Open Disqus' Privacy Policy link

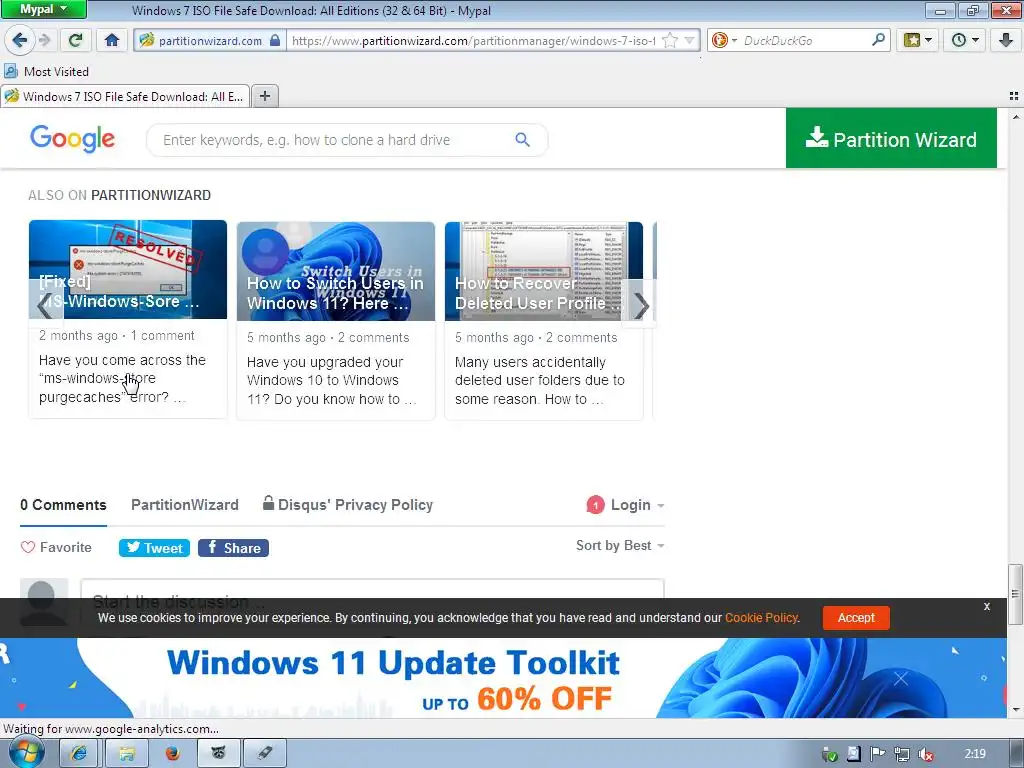click(x=348, y=504)
